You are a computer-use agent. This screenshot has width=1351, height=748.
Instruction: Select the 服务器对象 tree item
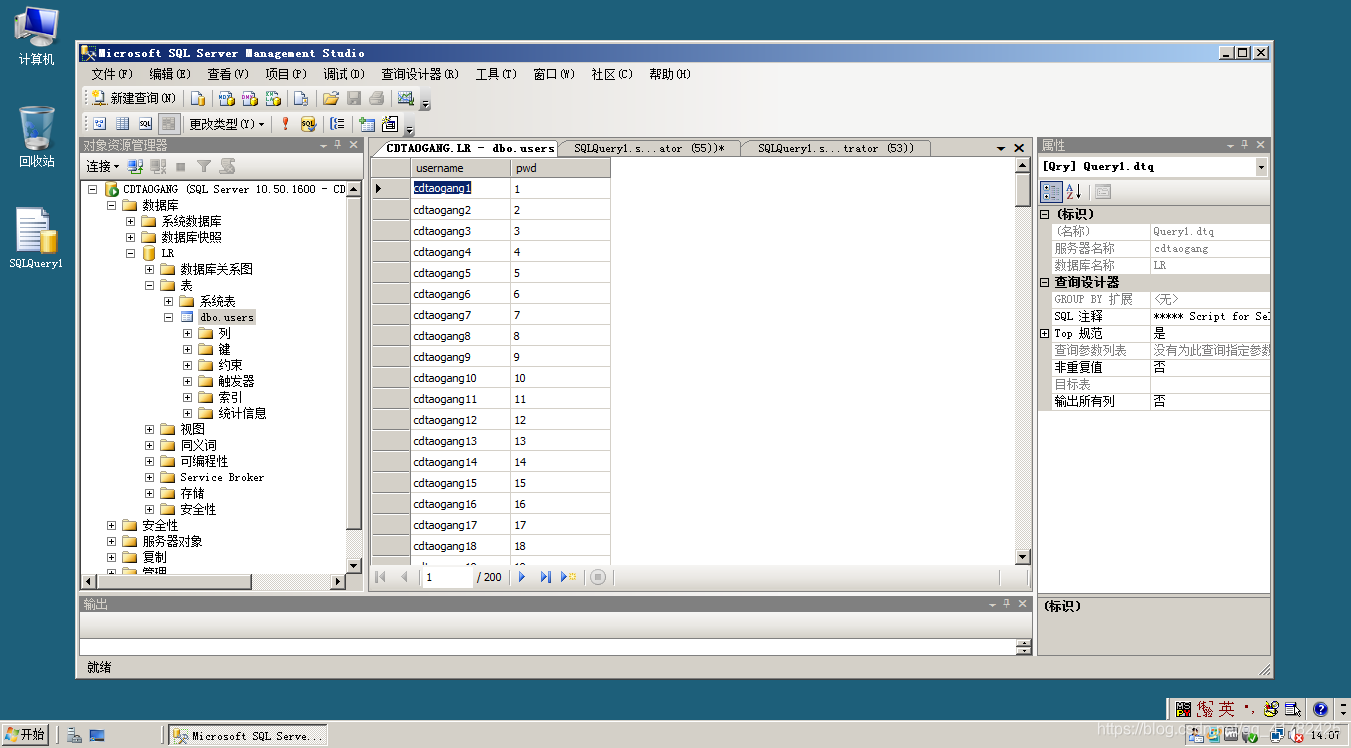[172, 541]
